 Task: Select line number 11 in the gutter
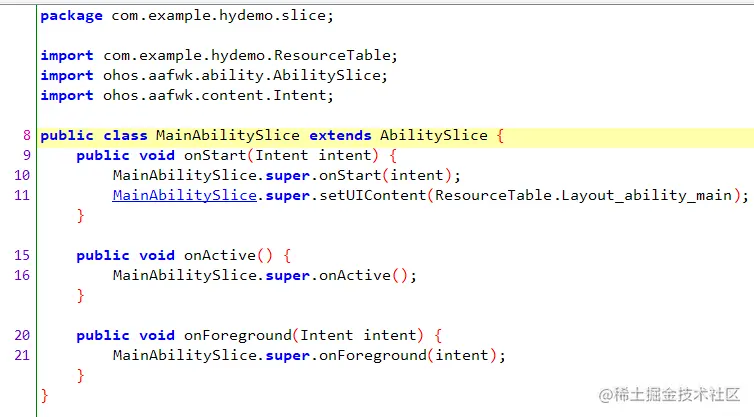pyautogui.click(x=22, y=195)
